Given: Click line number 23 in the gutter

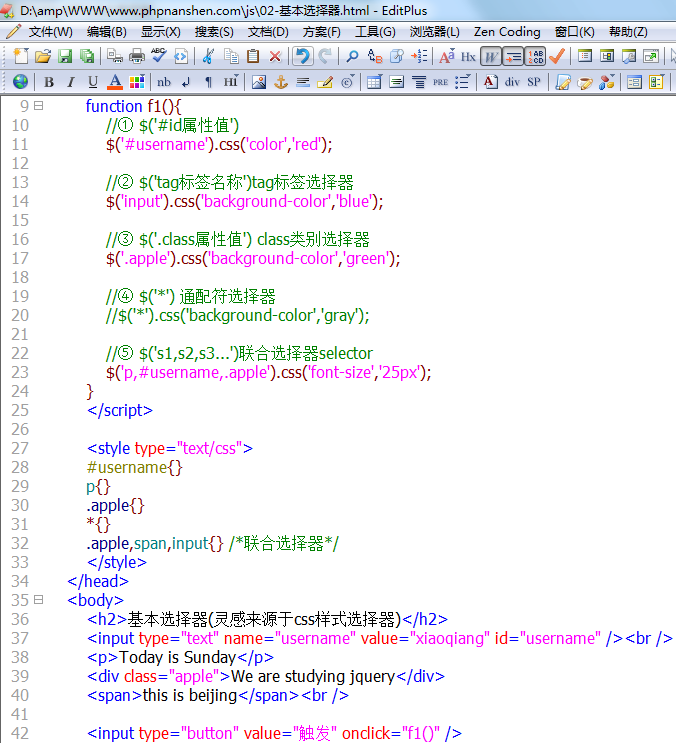Looking at the screenshot, I should [x=20, y=372].
